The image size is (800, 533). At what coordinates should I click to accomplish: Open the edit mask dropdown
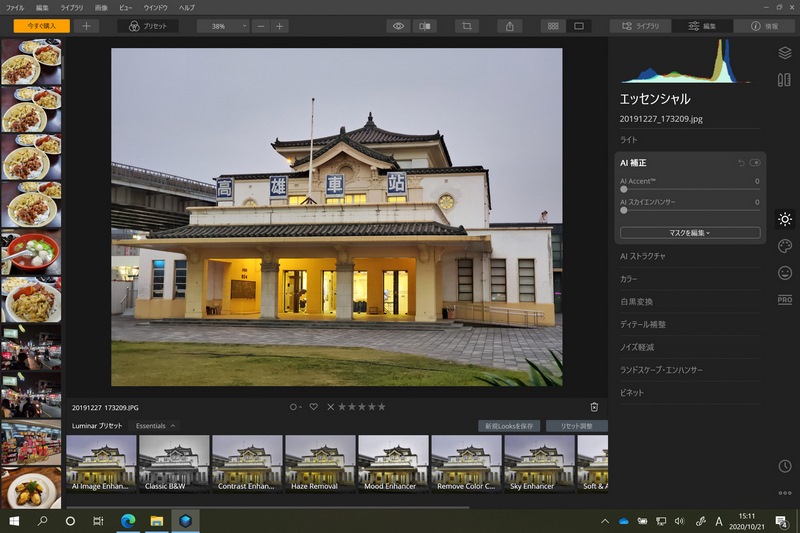tap(690, 233)
